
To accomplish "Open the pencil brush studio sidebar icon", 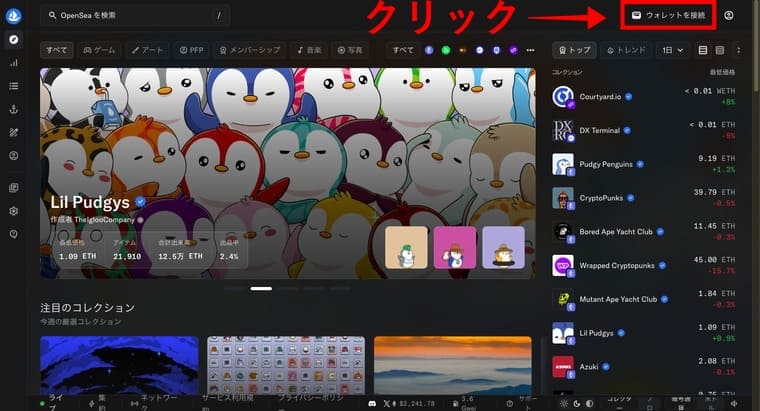I will pyautogui.click(x=14, y=132).
